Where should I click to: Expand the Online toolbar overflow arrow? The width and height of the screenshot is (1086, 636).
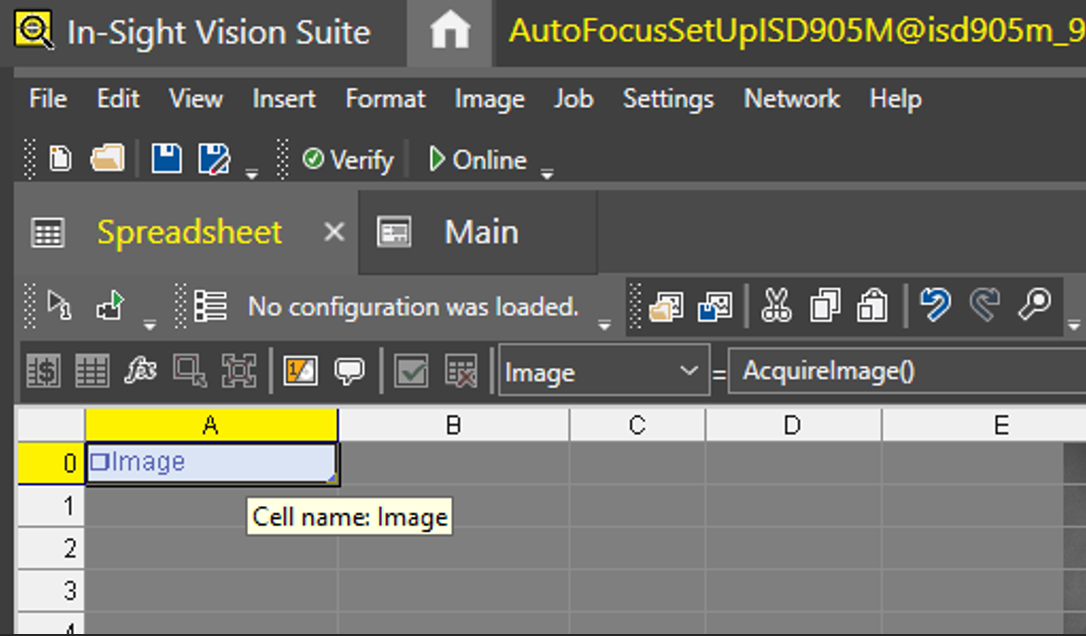(x=547, y=174)
